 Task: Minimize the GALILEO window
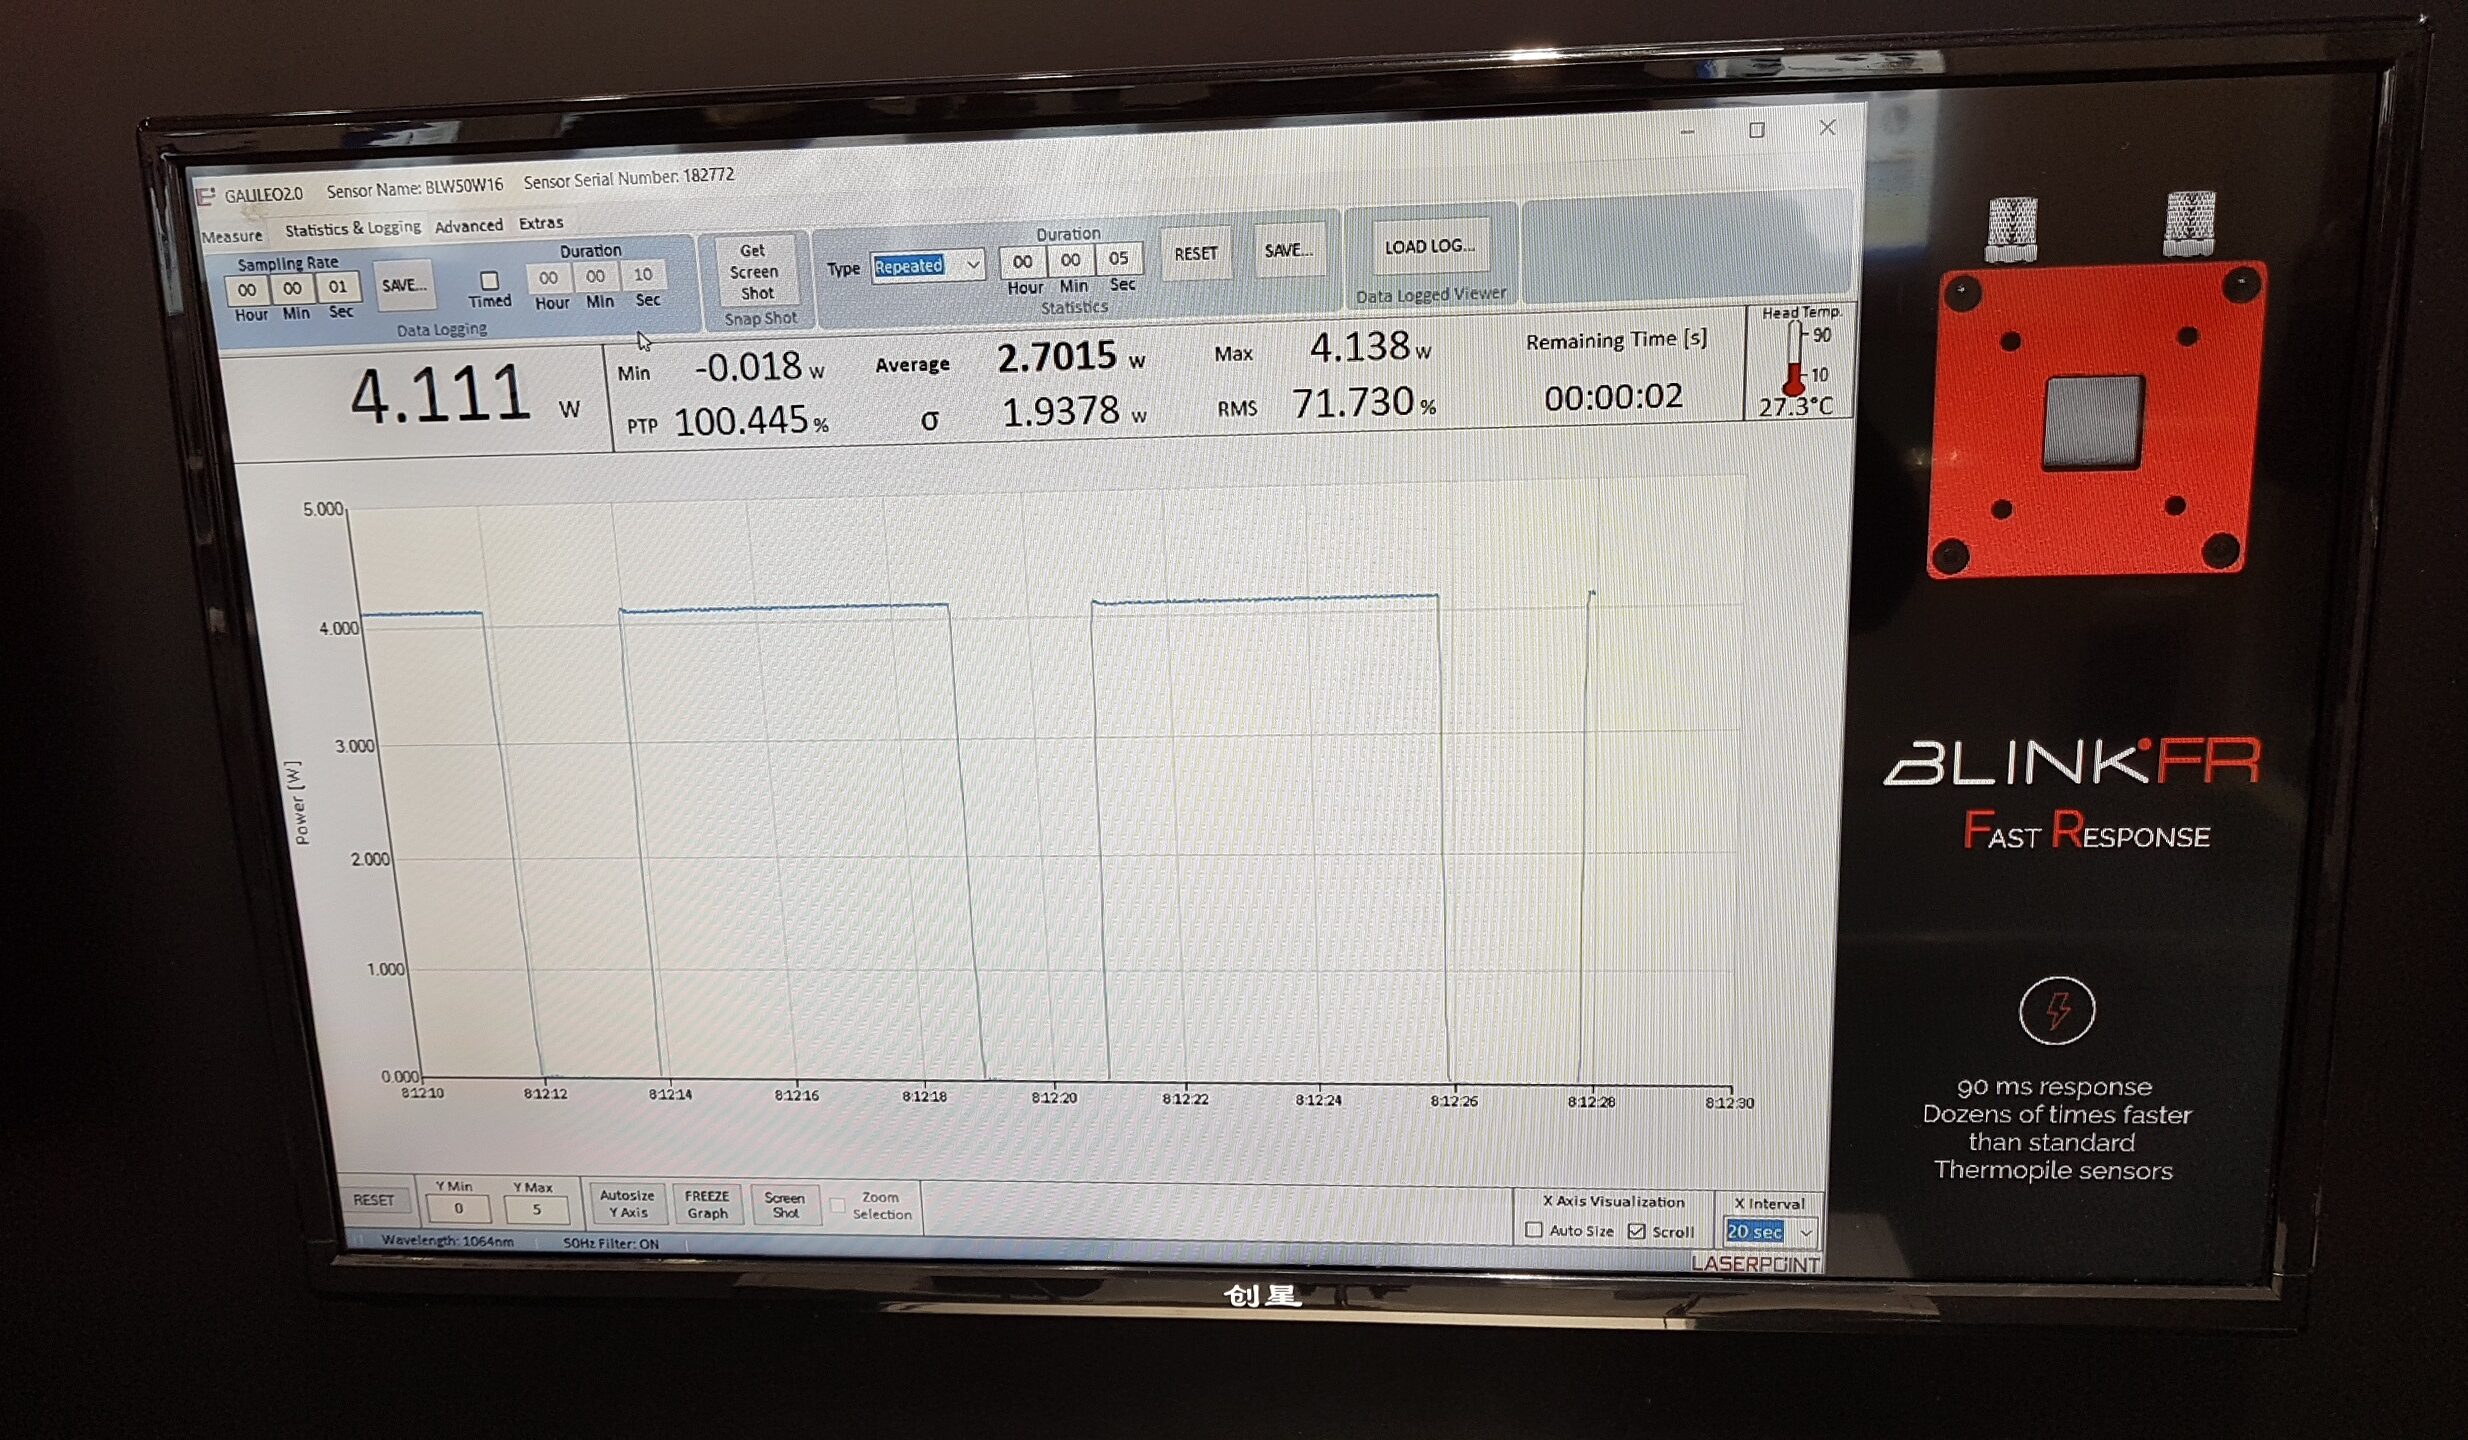pyautogui.click(x=1687, y=132)
